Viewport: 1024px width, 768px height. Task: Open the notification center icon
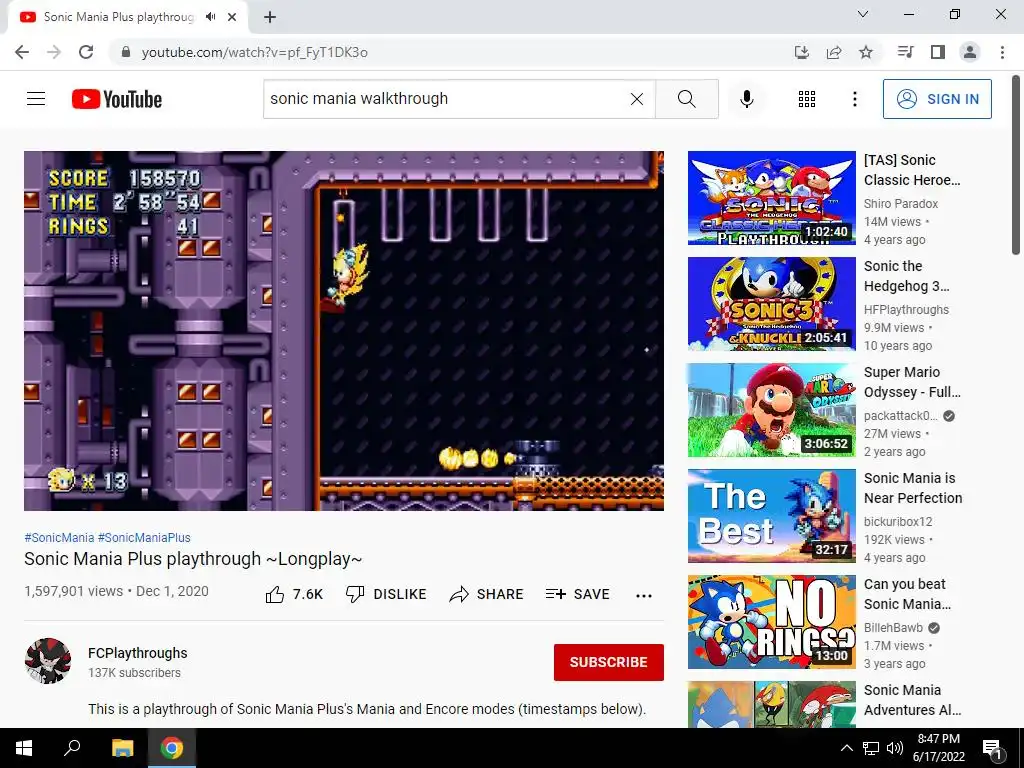click(991, 748)
